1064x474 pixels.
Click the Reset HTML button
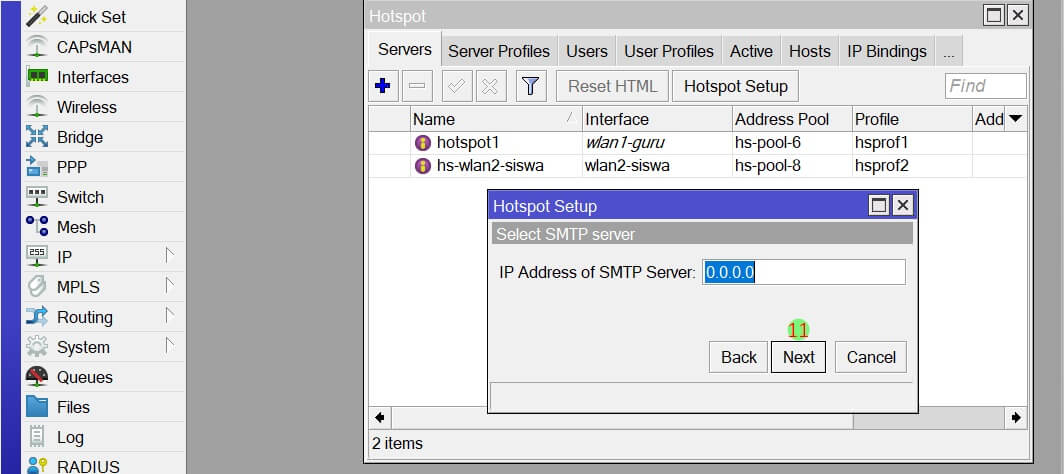(612, 86)
